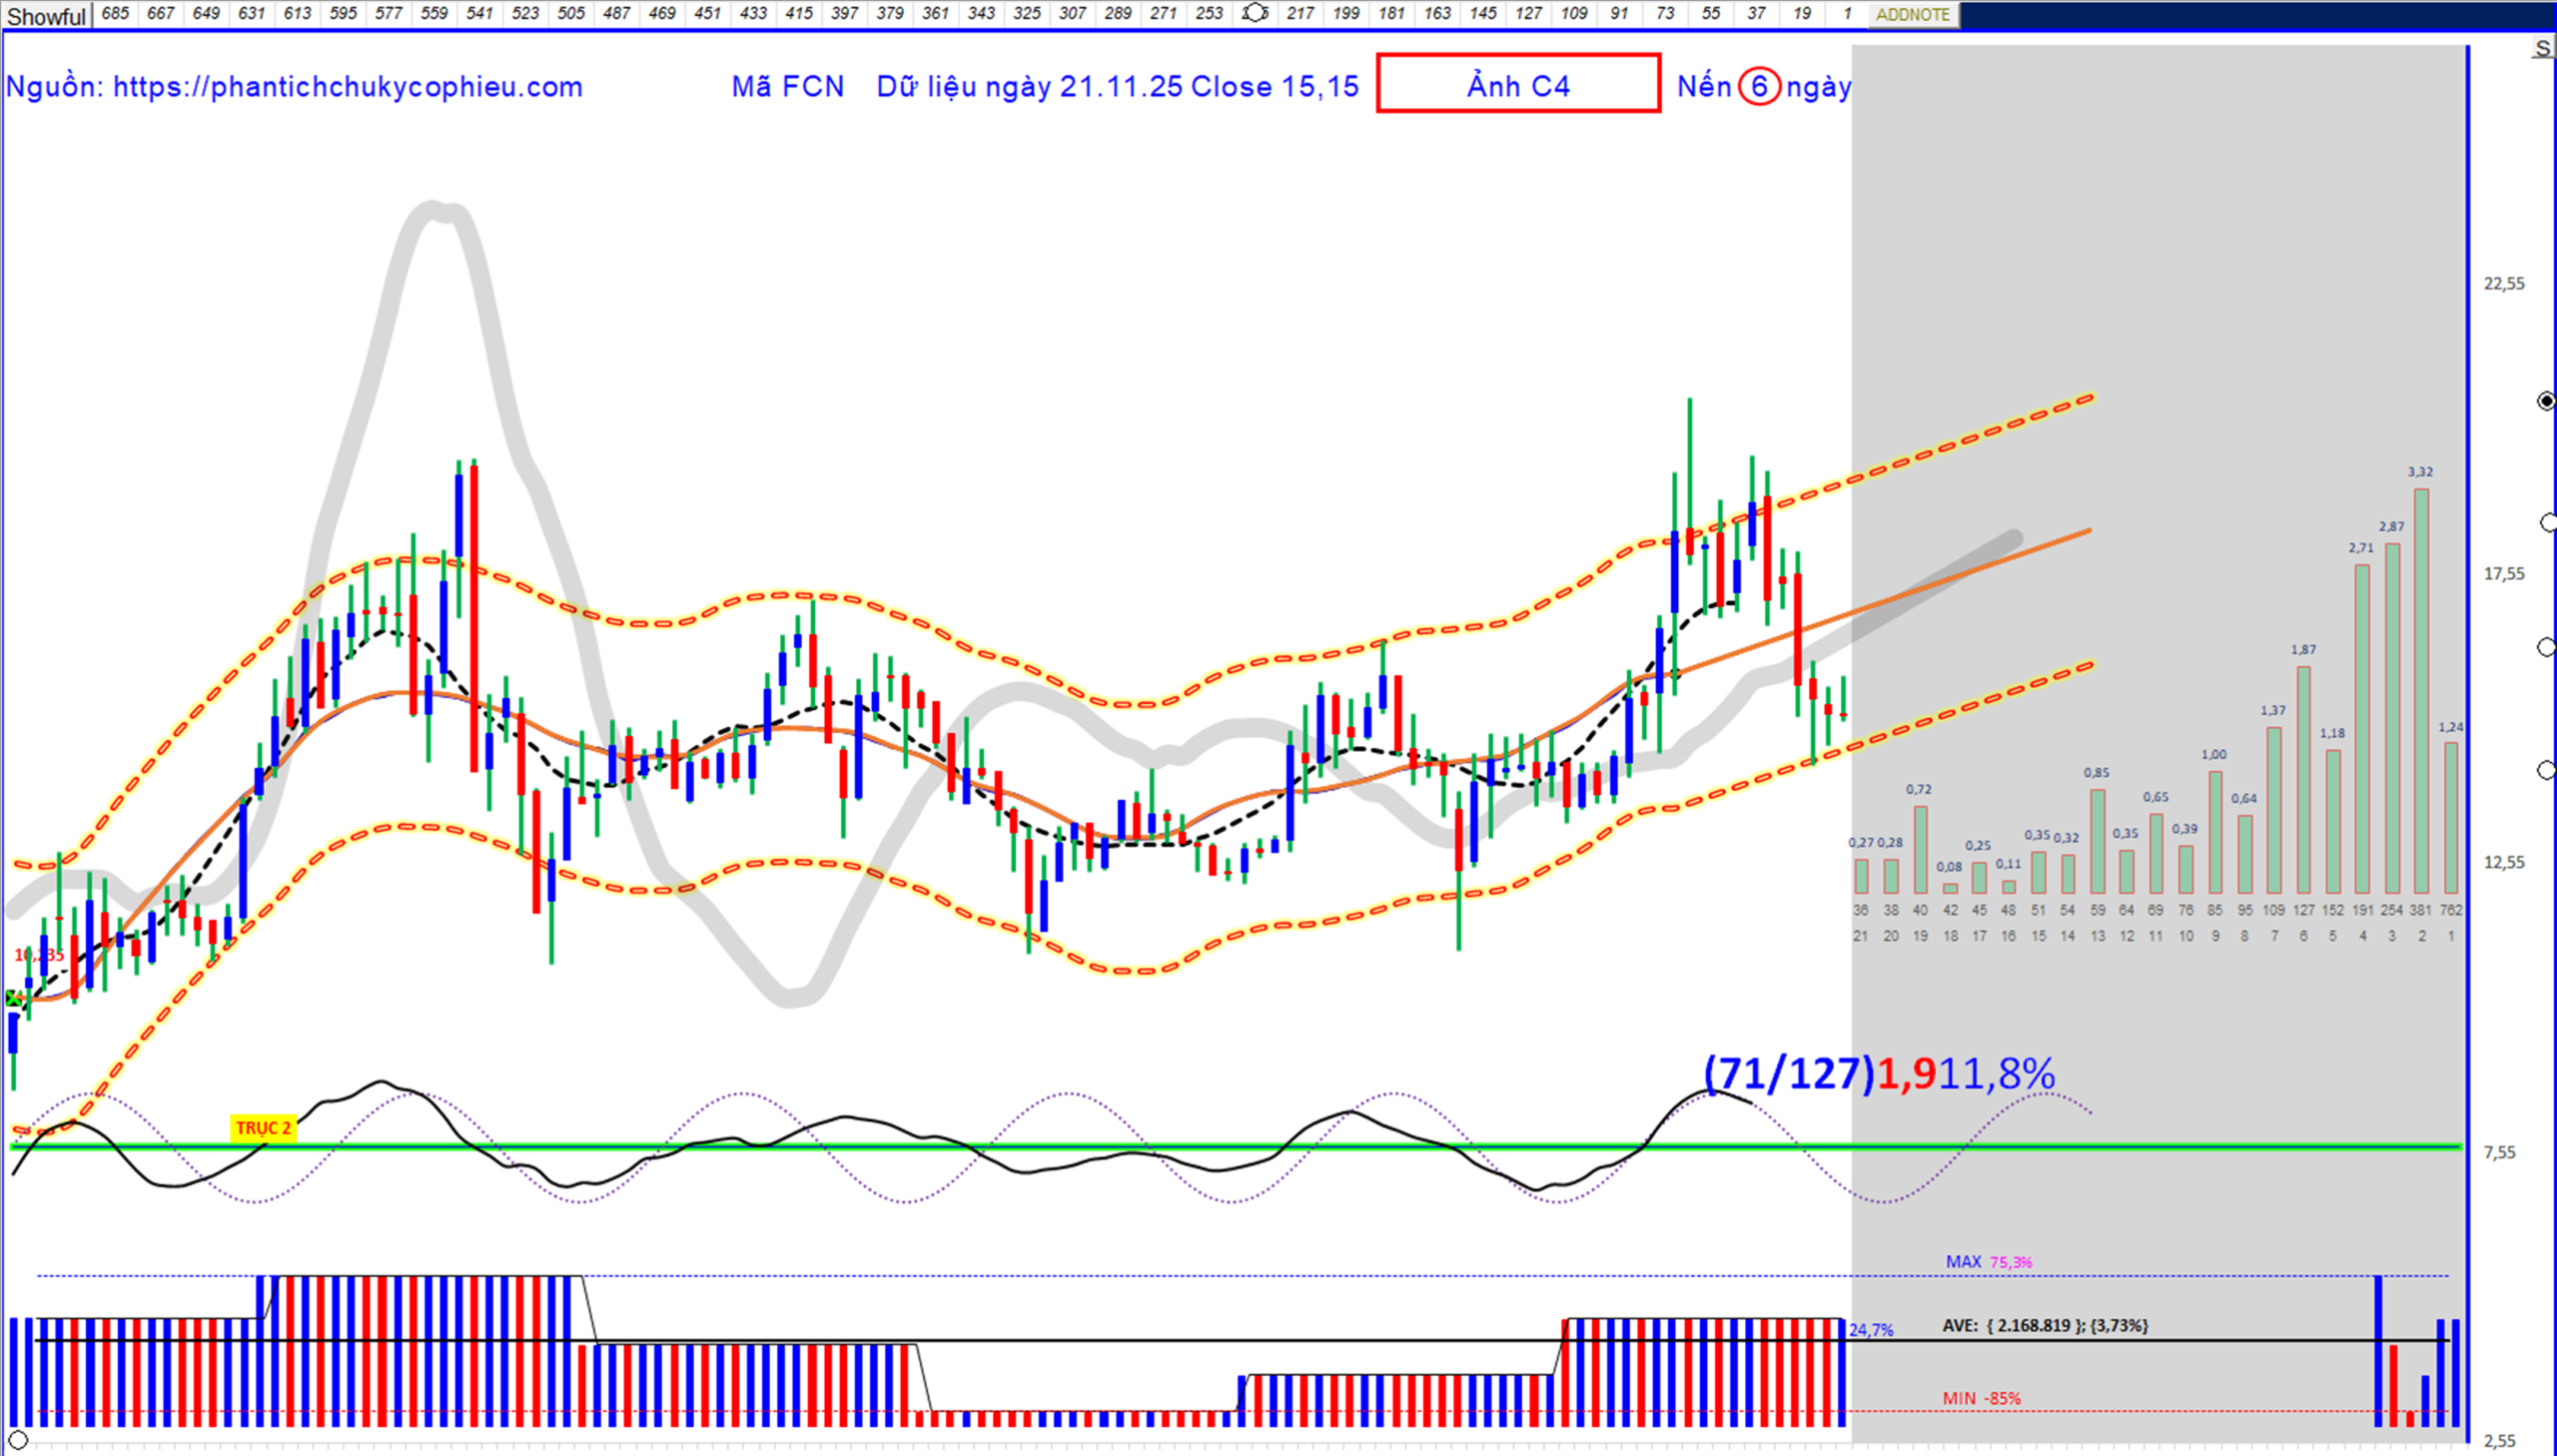Click the ADDNOTE button
Image resolution: width=2557 pixels, height=1456 pixels.
(1912, 15)
